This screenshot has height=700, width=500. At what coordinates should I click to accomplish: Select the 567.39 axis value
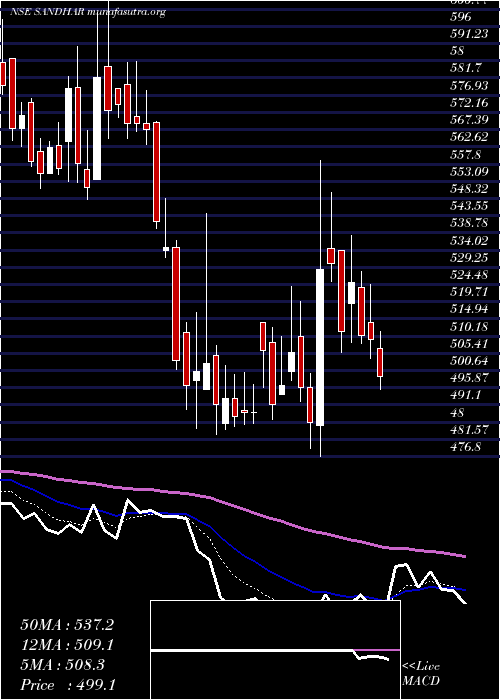[x=469, y=120]
